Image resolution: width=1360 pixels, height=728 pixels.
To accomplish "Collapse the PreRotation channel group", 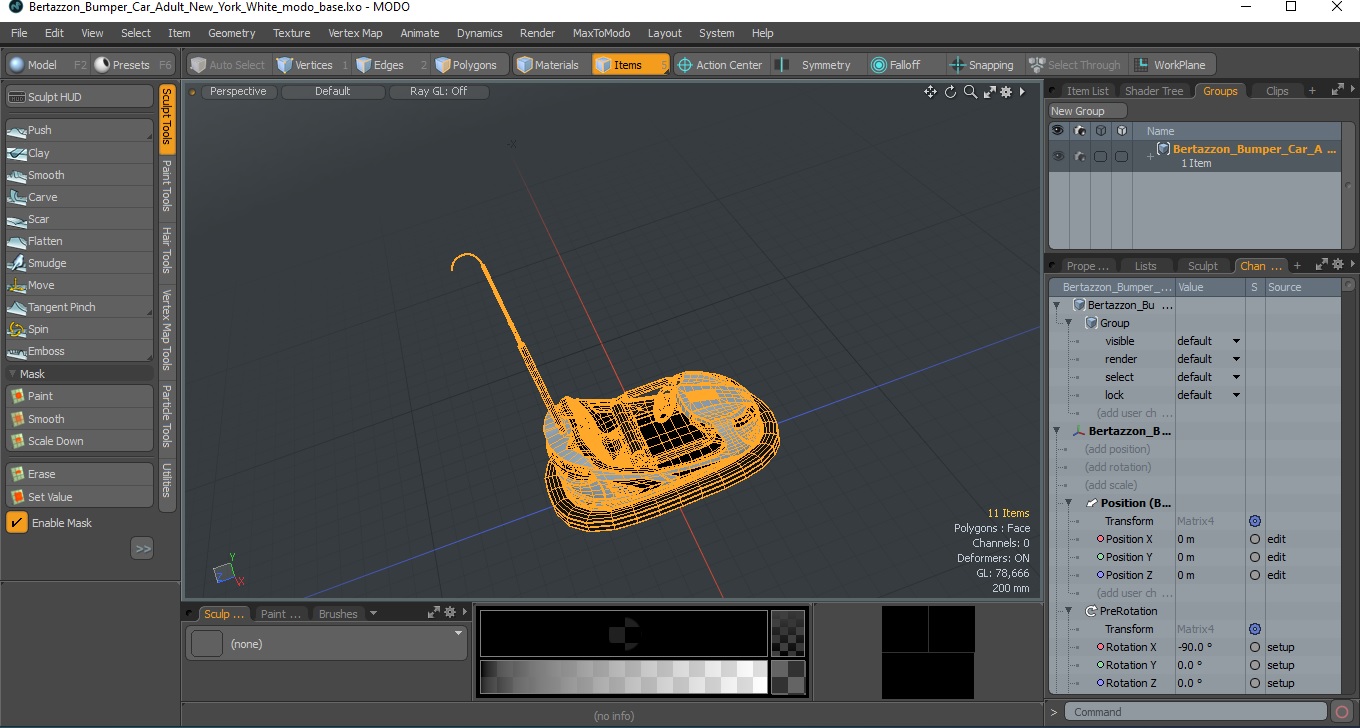I will point(1069,611).
